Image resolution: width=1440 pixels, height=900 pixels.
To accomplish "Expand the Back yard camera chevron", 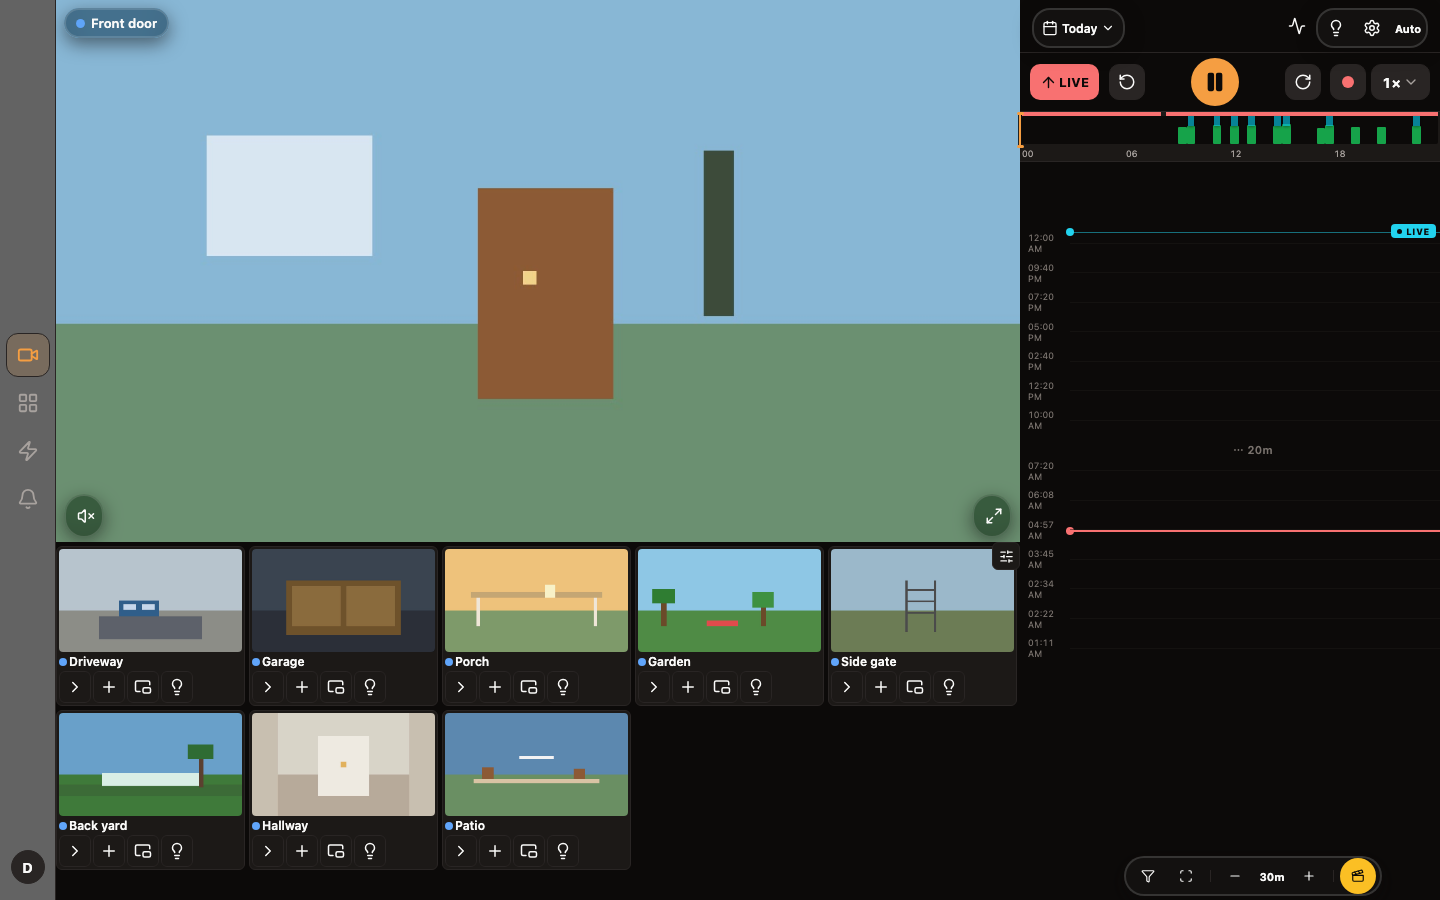I will [x=75, y=851].
